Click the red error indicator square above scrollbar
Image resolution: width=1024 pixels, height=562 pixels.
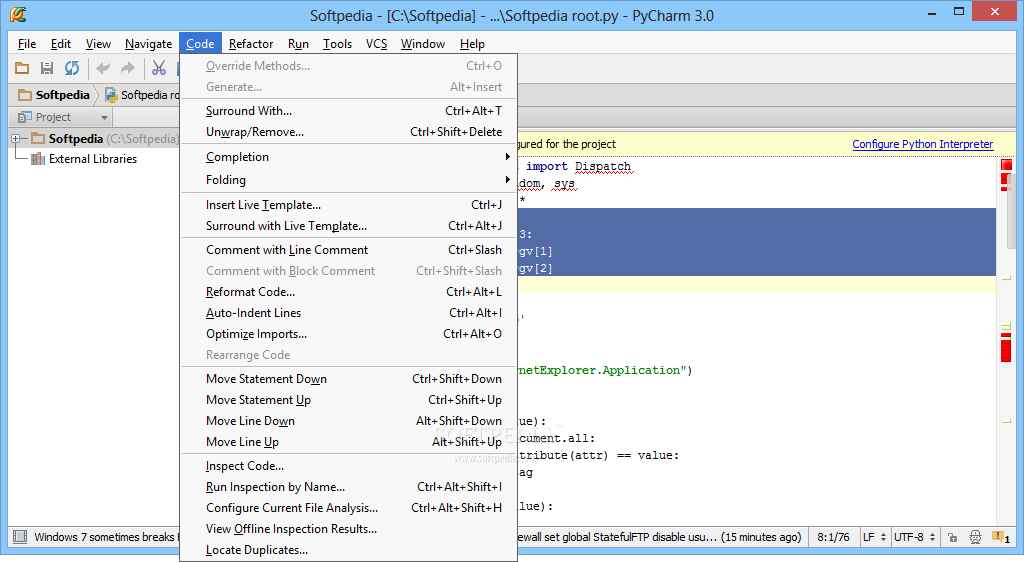pos(1006,164)
